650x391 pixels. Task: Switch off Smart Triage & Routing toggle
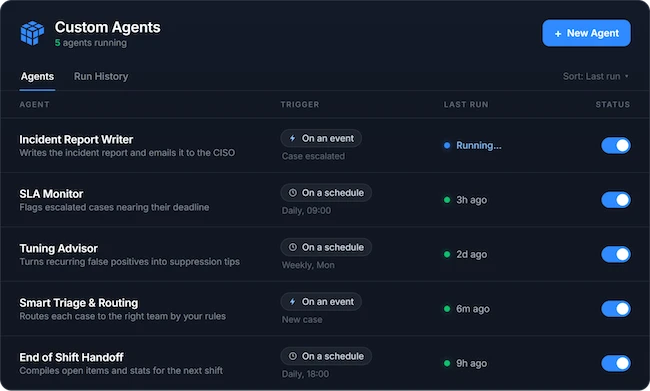616,308
